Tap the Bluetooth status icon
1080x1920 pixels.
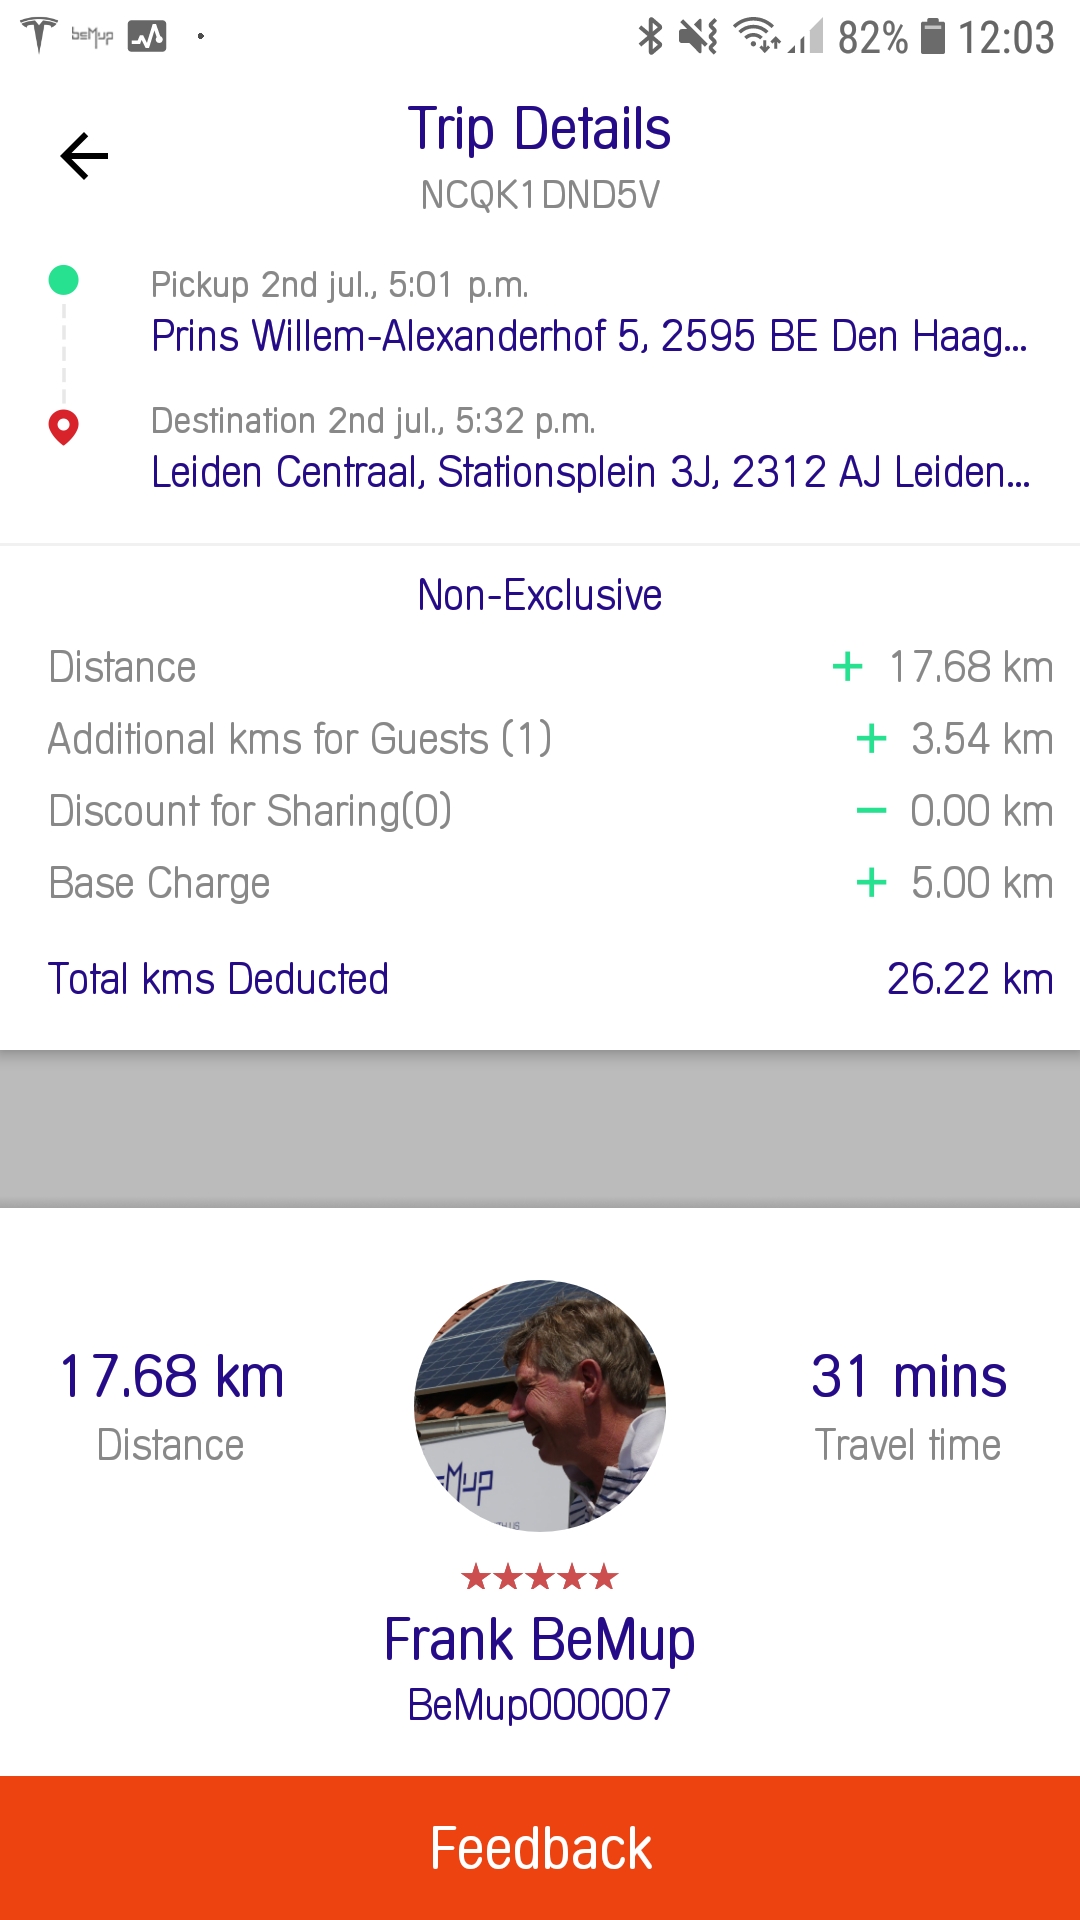tap(650, 37)
